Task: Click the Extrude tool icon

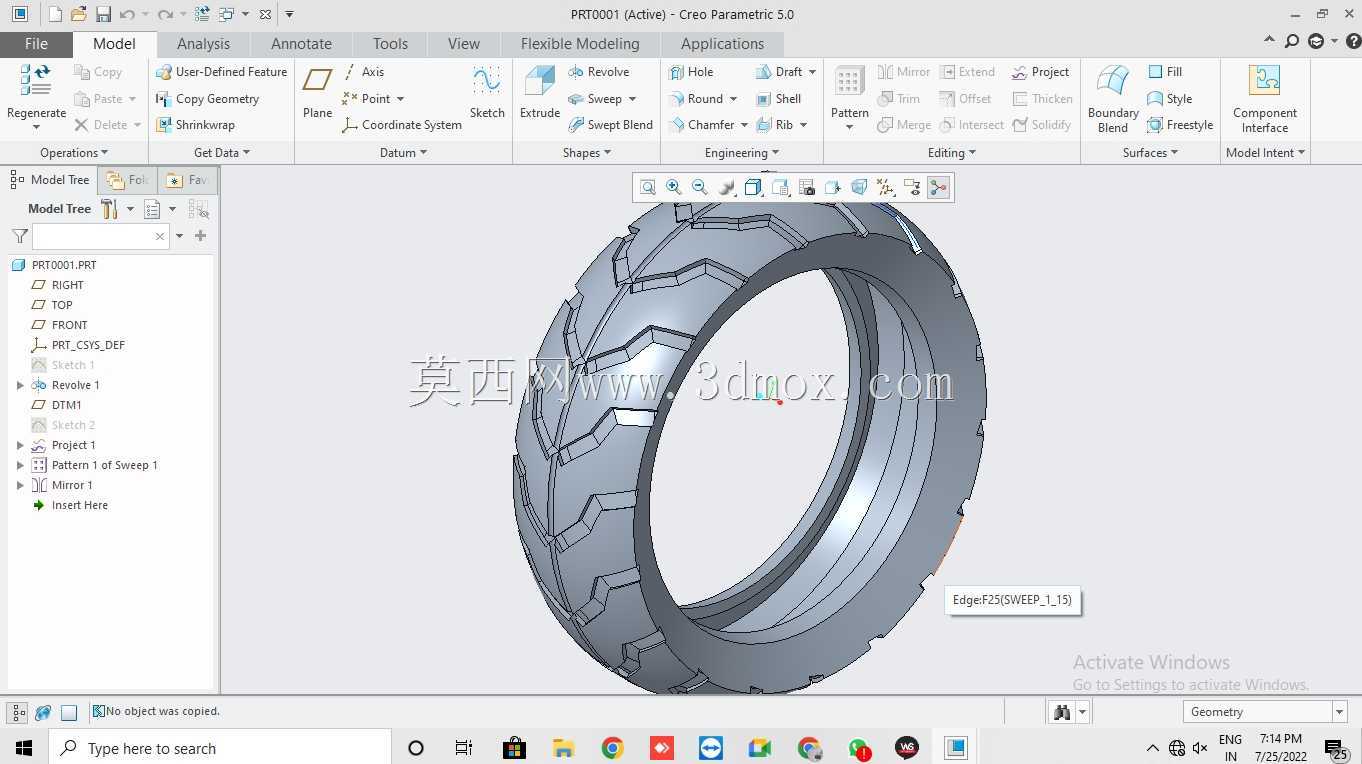Action: point(540,82)
